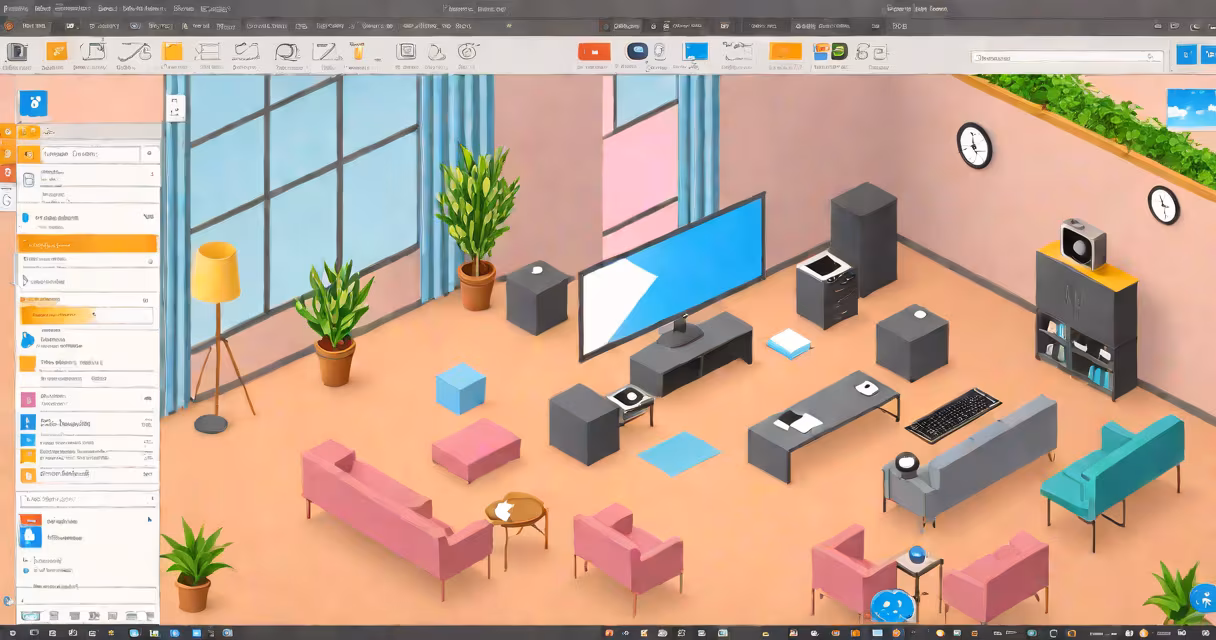This screenshot has width=1216, height=640.
Task: Click the blue smiley circle near bottom of room
Action: click(x=893, y=606)
